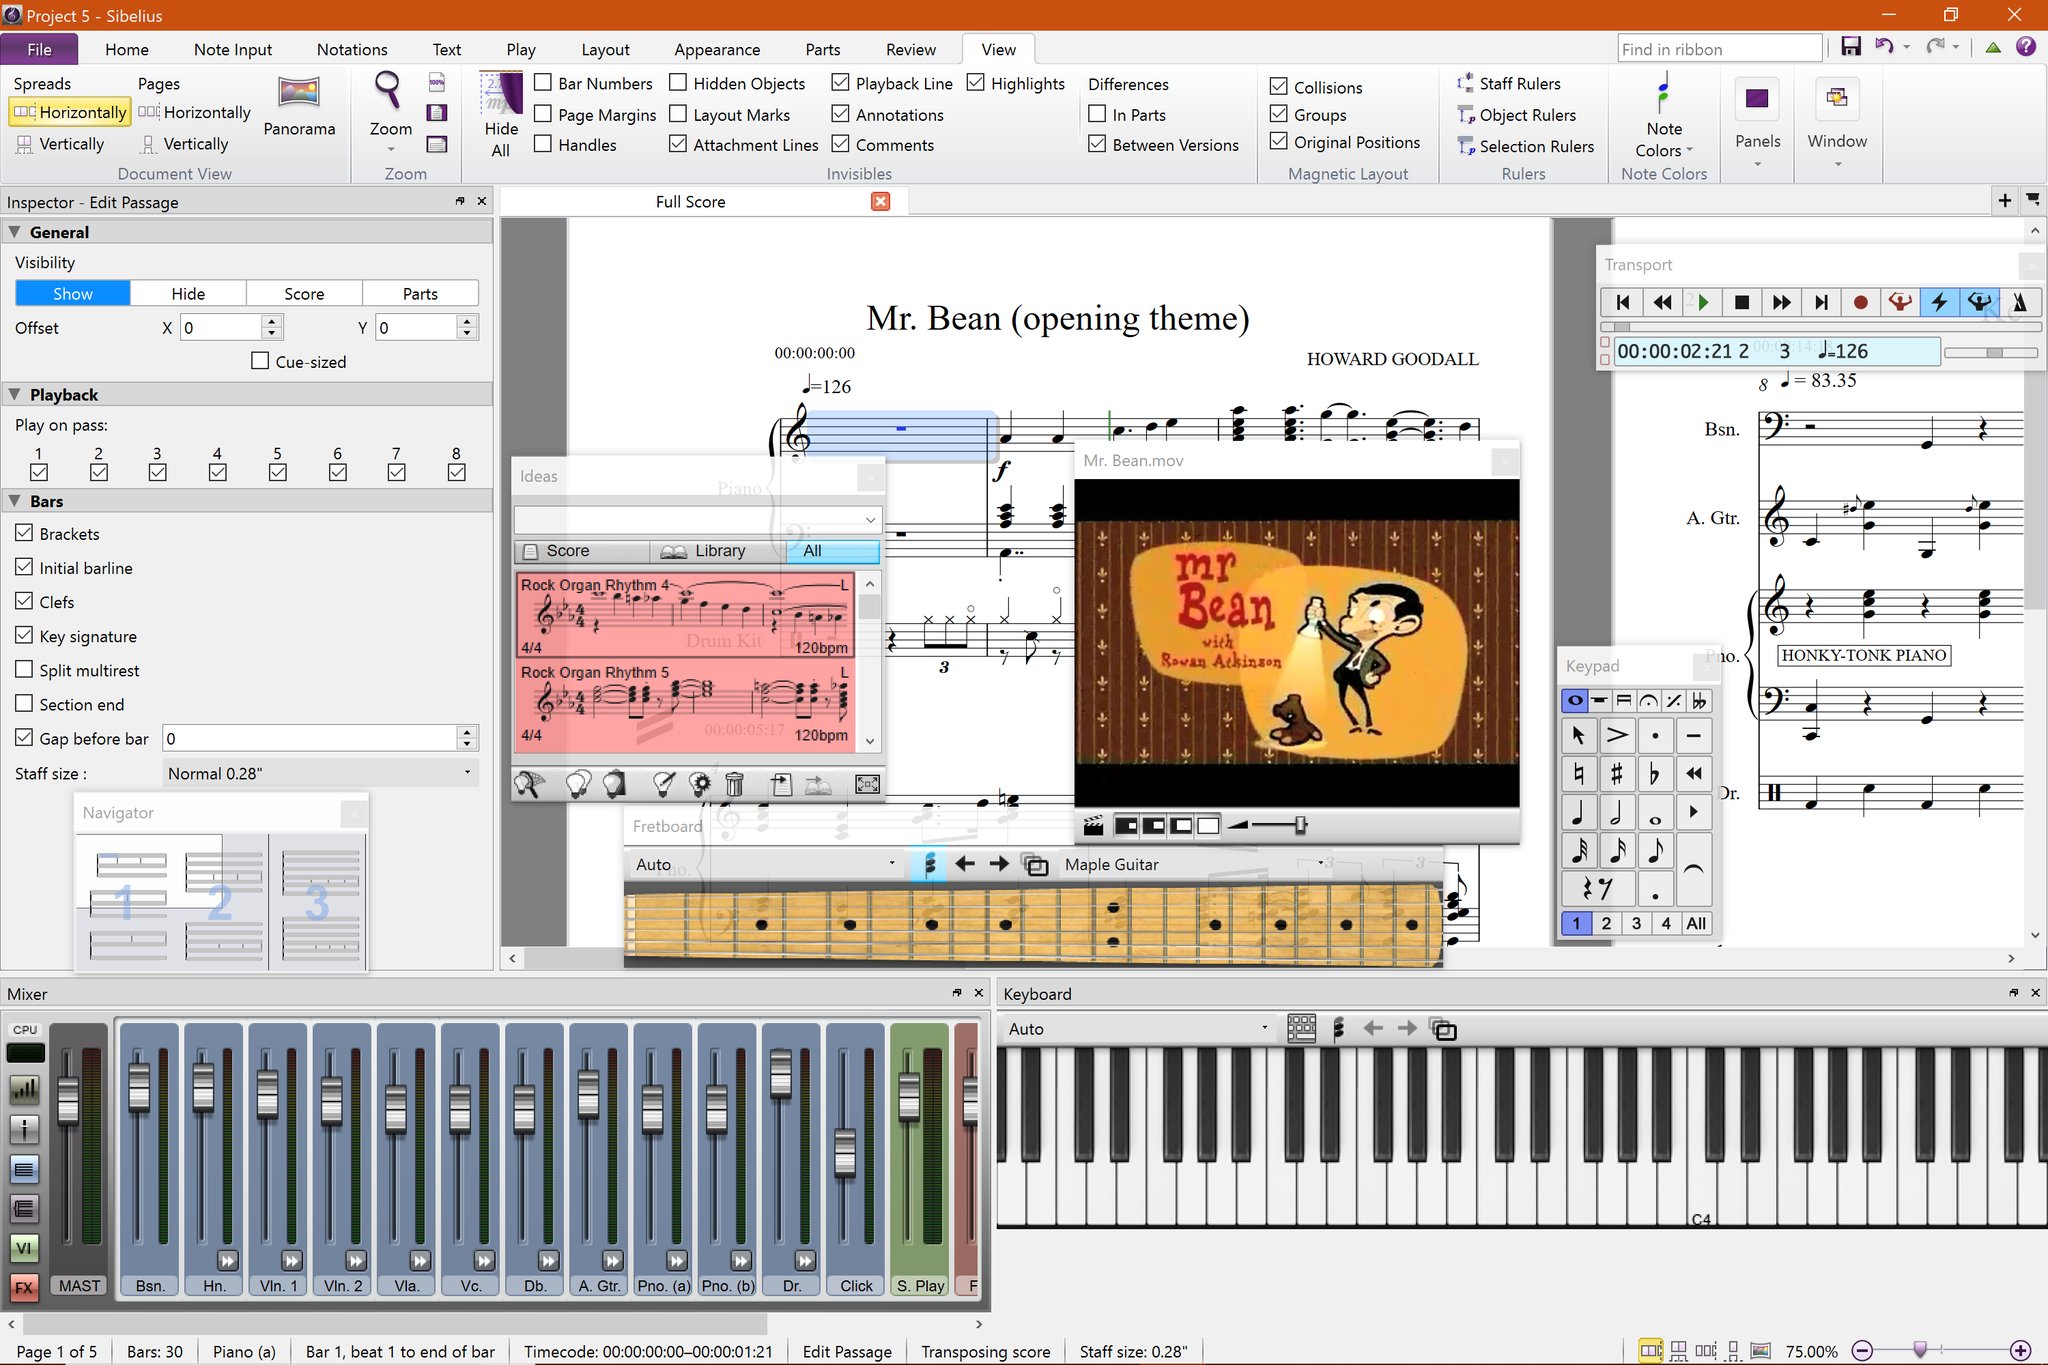Adjust the status bar zoom slider
Image resolution: width=2048 pixels, height=1365 pixels.
pyautogui.click(x=1920, y=1350)
